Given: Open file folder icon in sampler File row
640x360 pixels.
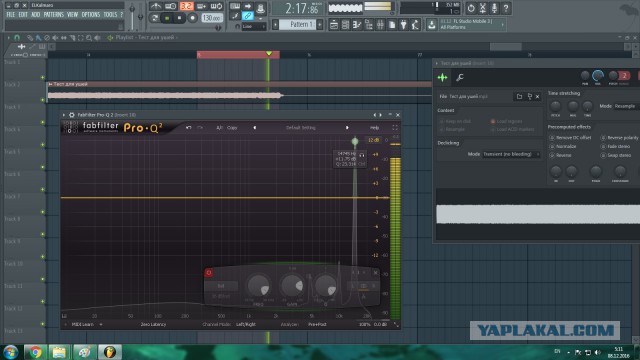Looking at the screenshot, I should pos(519,96).
